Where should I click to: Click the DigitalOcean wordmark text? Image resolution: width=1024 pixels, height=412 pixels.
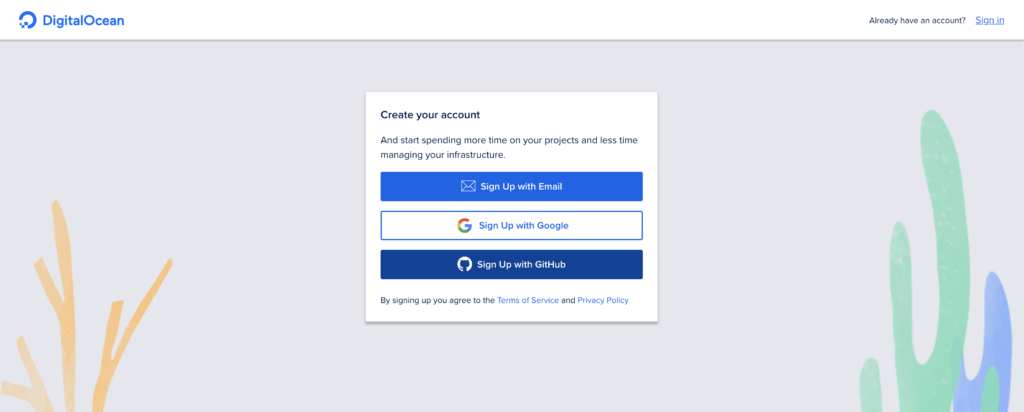83,20
